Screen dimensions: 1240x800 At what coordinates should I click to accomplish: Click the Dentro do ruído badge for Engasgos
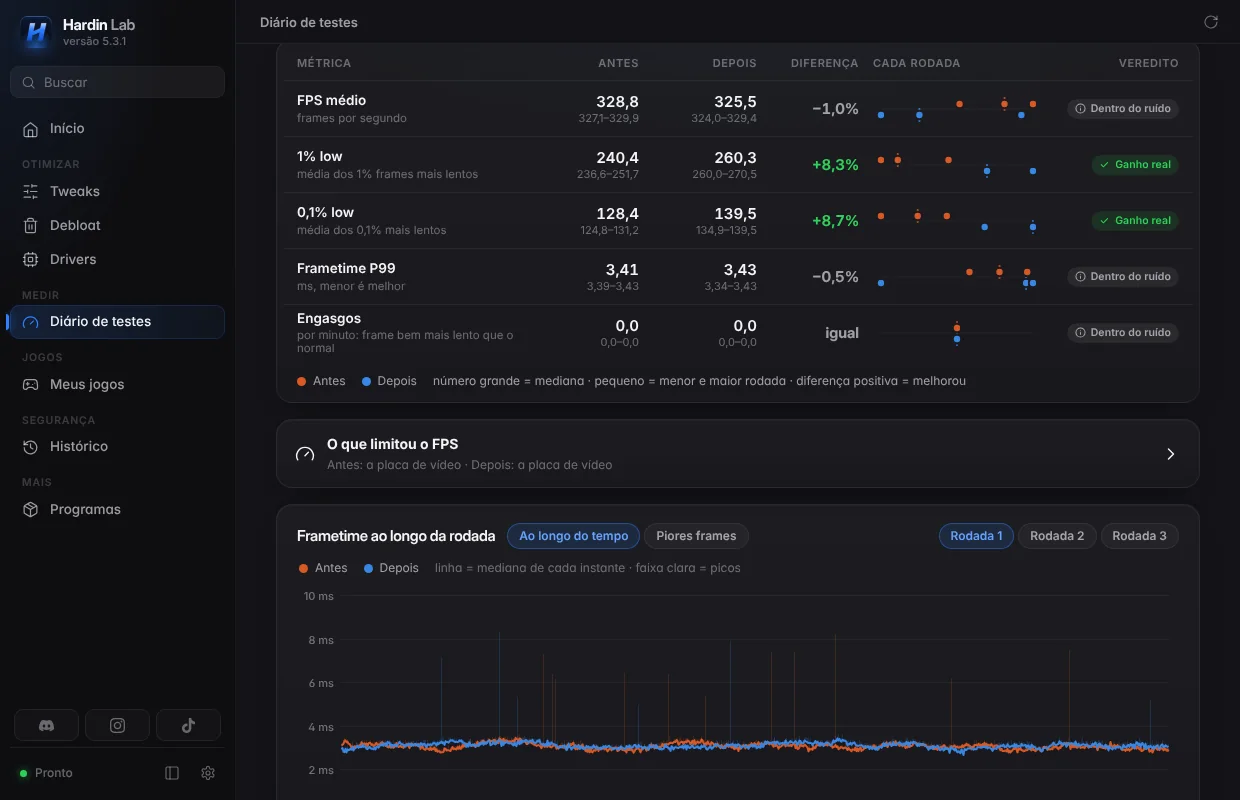(x=1123, y=332)
